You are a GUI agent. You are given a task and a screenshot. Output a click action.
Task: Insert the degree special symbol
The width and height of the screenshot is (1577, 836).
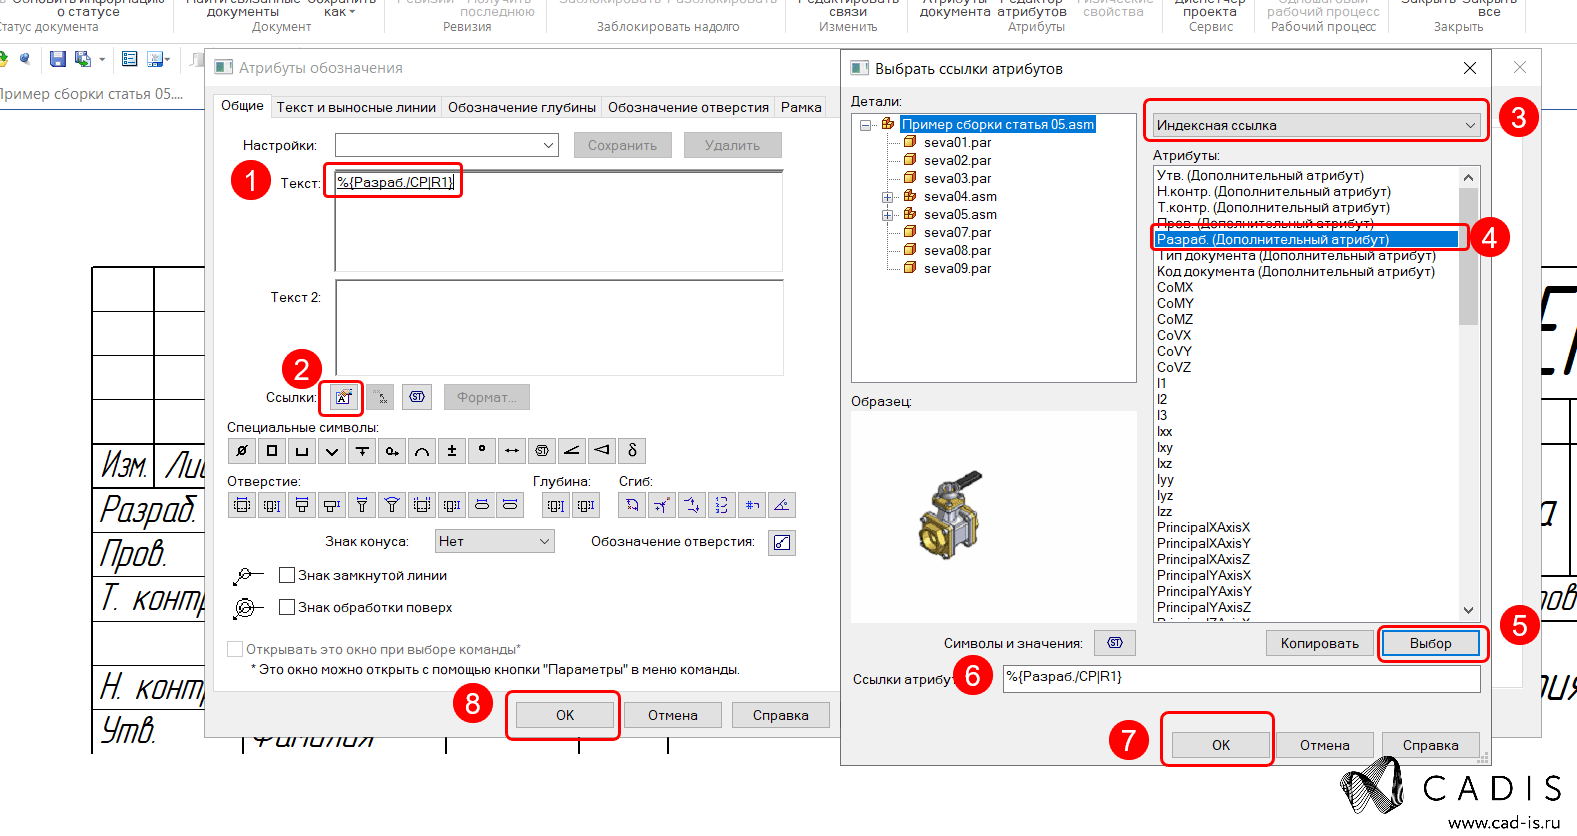pos(482,450)
